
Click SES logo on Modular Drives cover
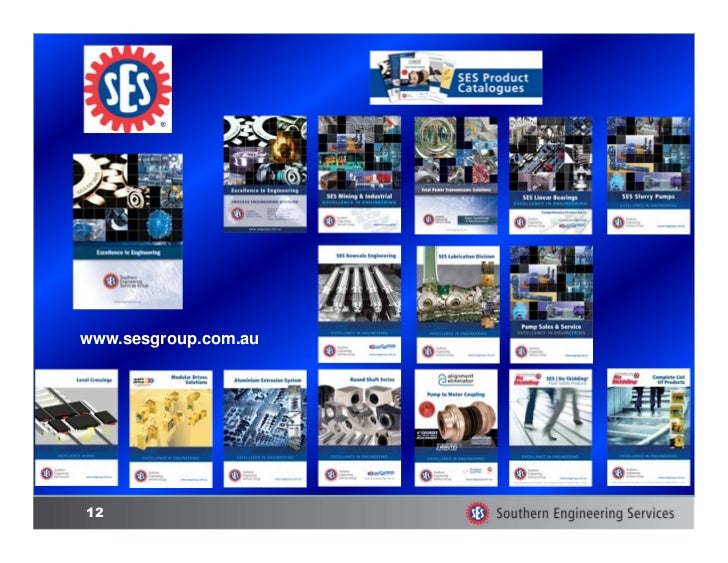pos(140,476)
